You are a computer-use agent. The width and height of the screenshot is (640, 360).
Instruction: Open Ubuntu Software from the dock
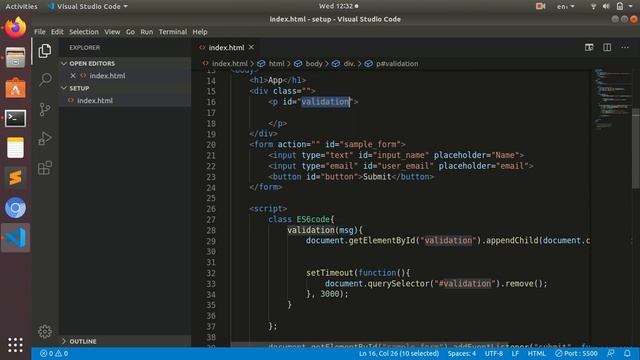[x=16, y=88]
